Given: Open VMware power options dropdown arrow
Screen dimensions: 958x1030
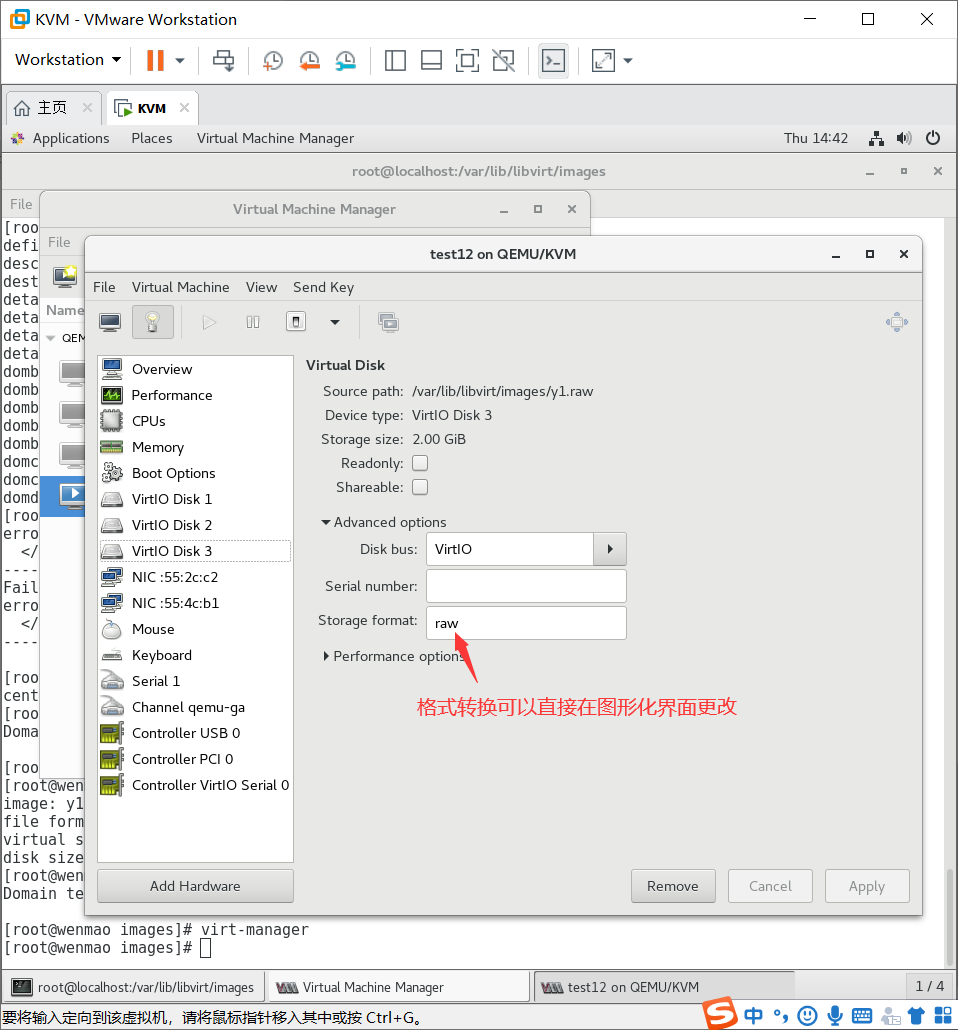Looking at the screenshot, I should click(x=180, y=60).
